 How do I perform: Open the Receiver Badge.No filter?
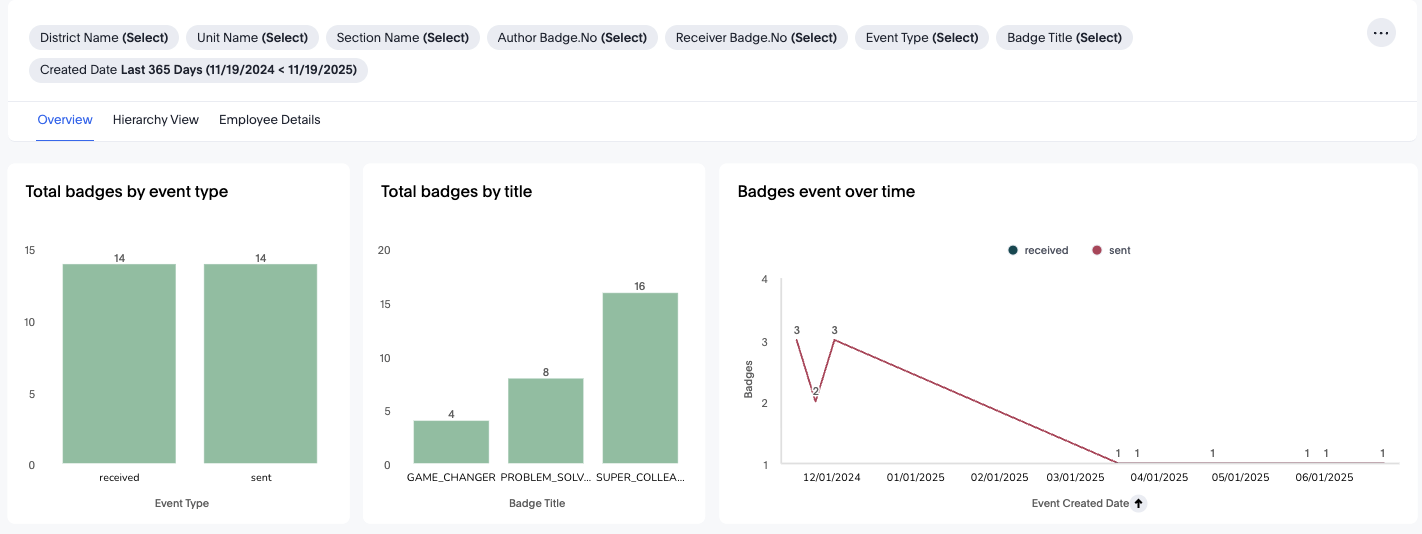click(x=756, y=38)
